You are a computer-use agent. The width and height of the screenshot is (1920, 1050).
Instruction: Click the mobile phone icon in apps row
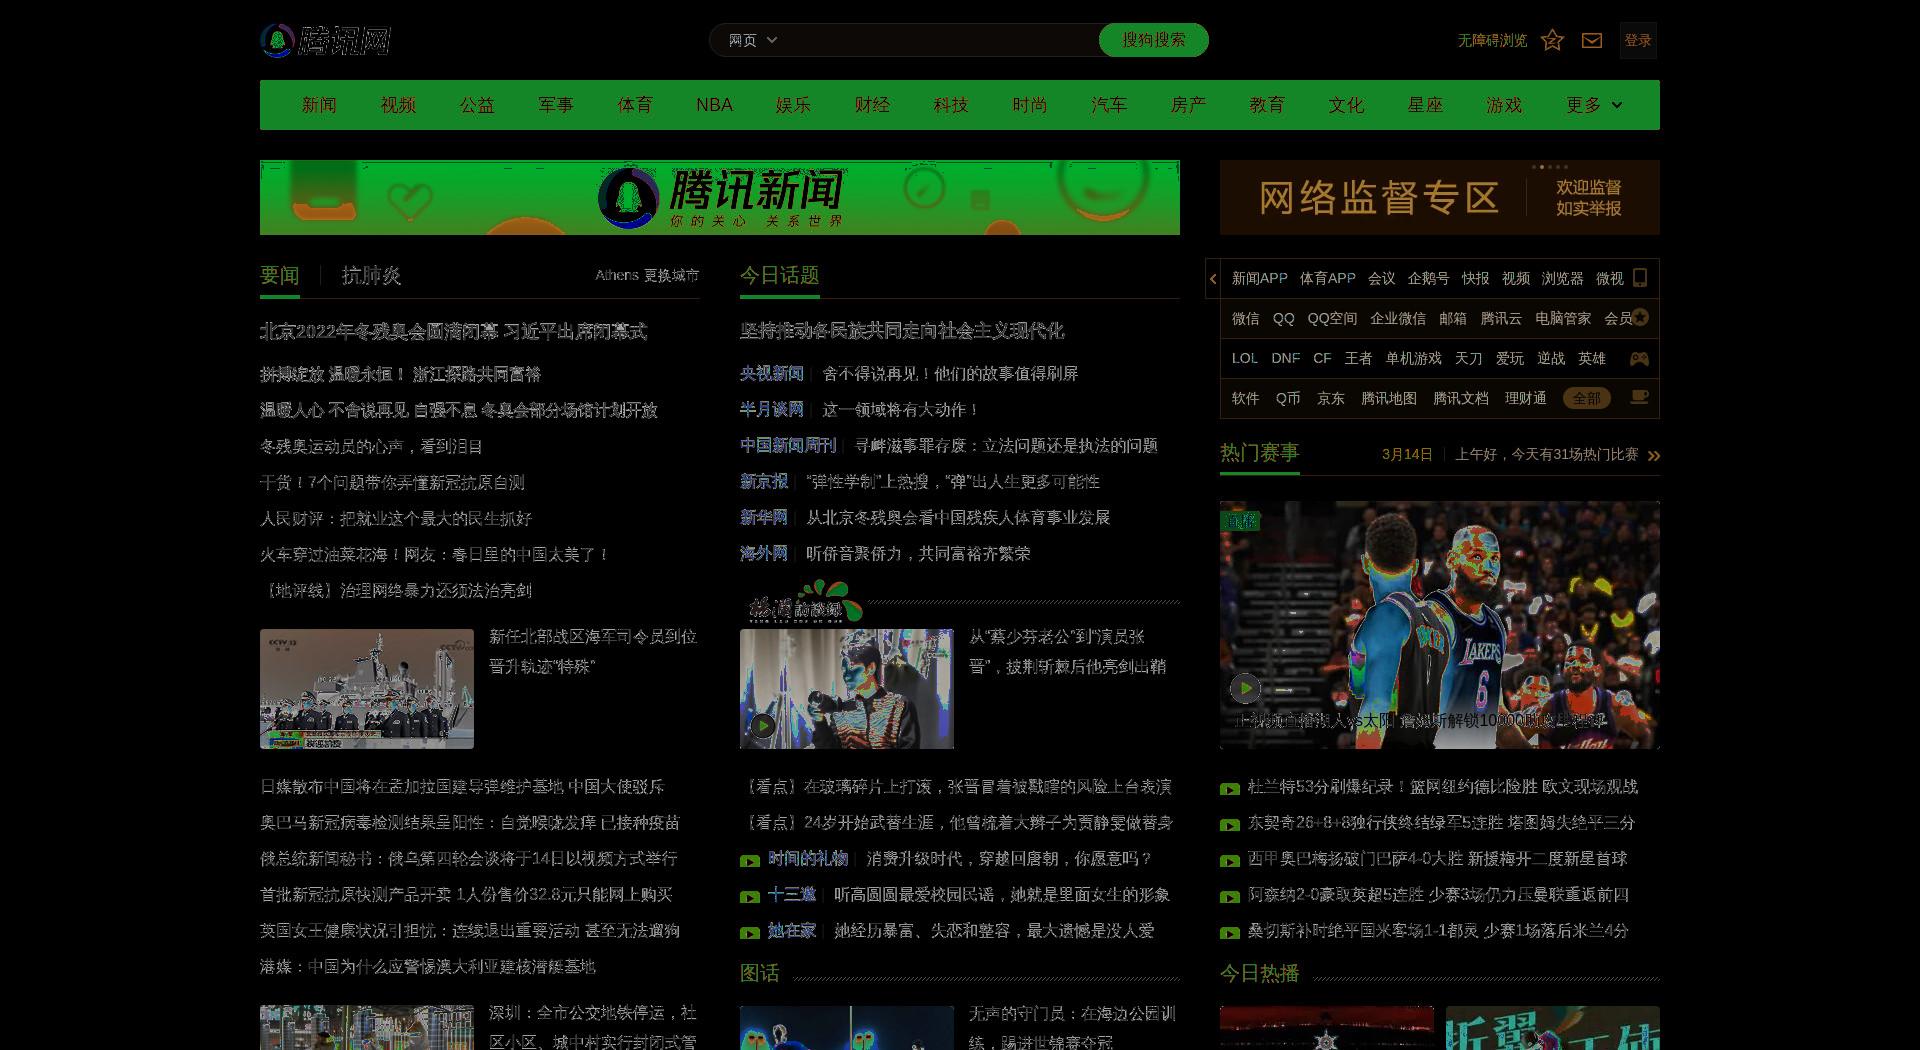click(x=1640, y=278)
